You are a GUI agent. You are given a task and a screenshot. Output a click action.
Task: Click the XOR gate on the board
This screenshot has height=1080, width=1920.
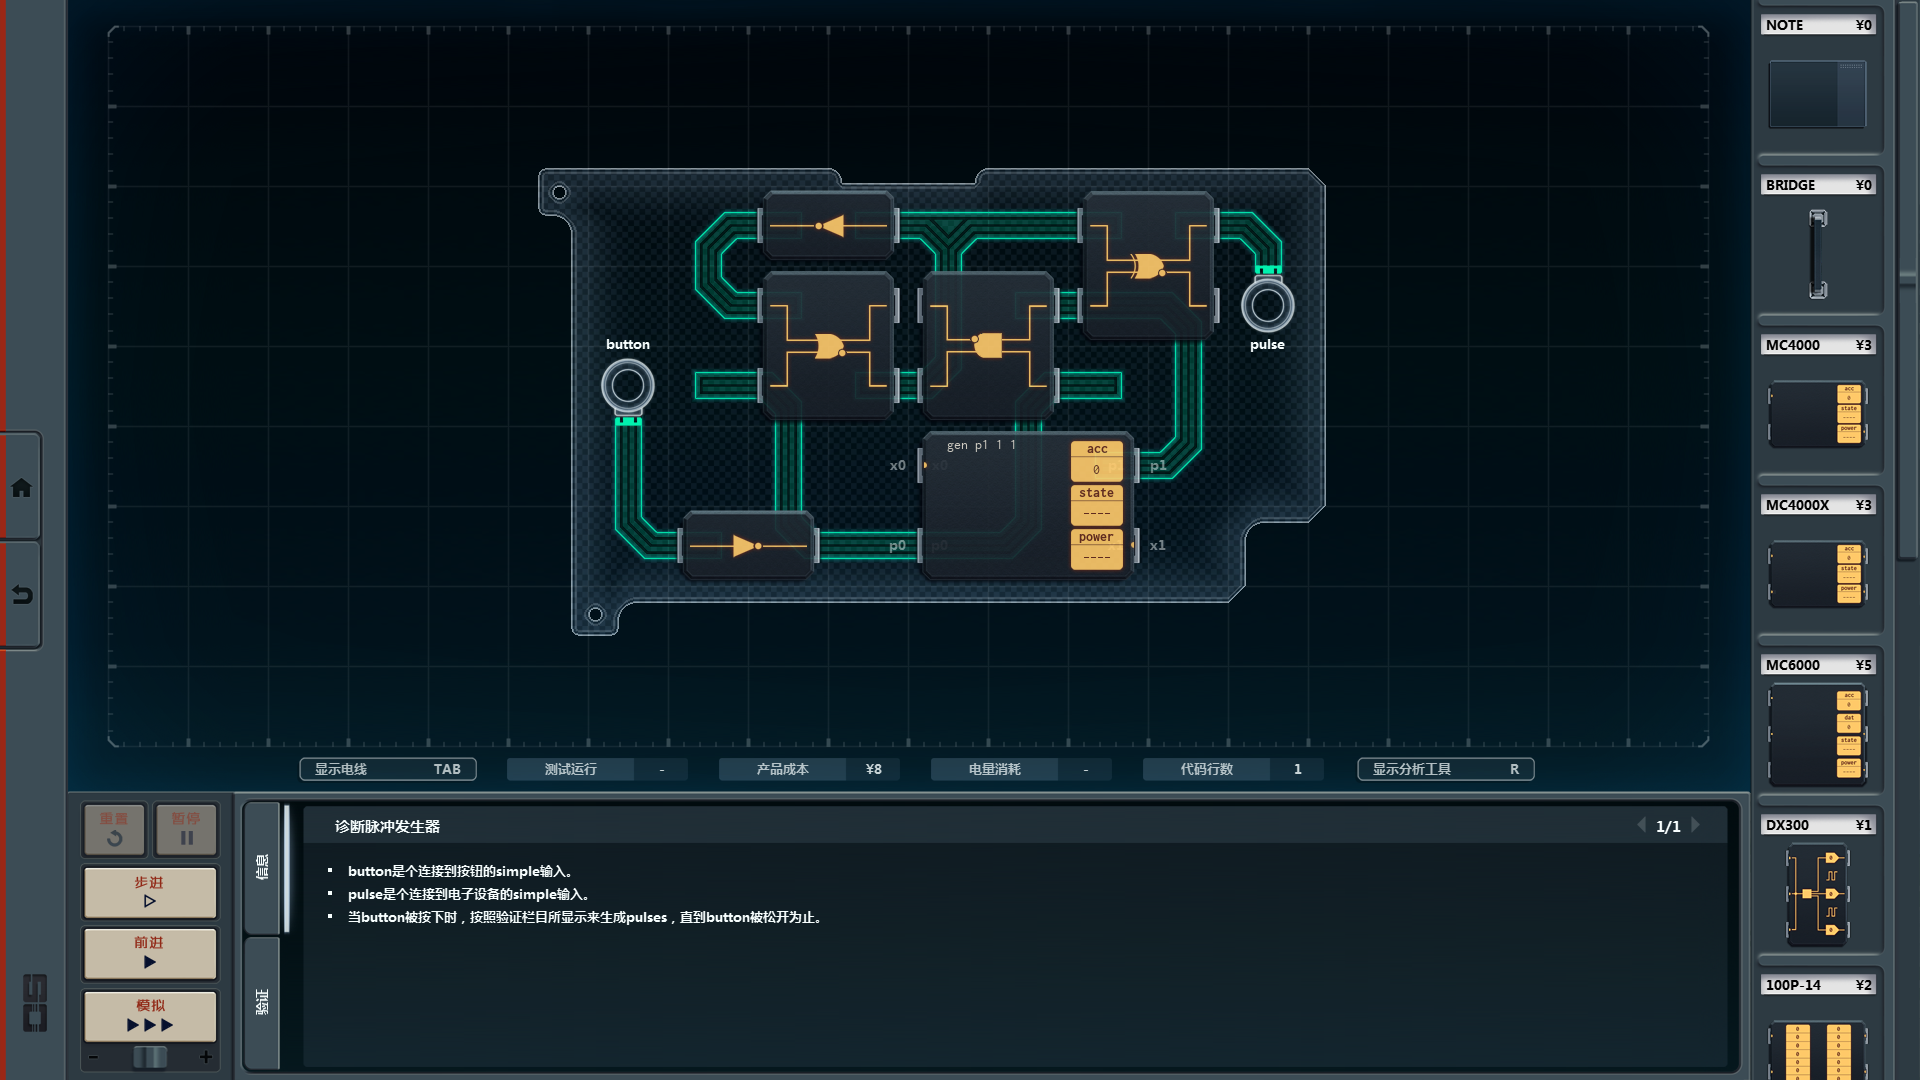coord(1148,266)
